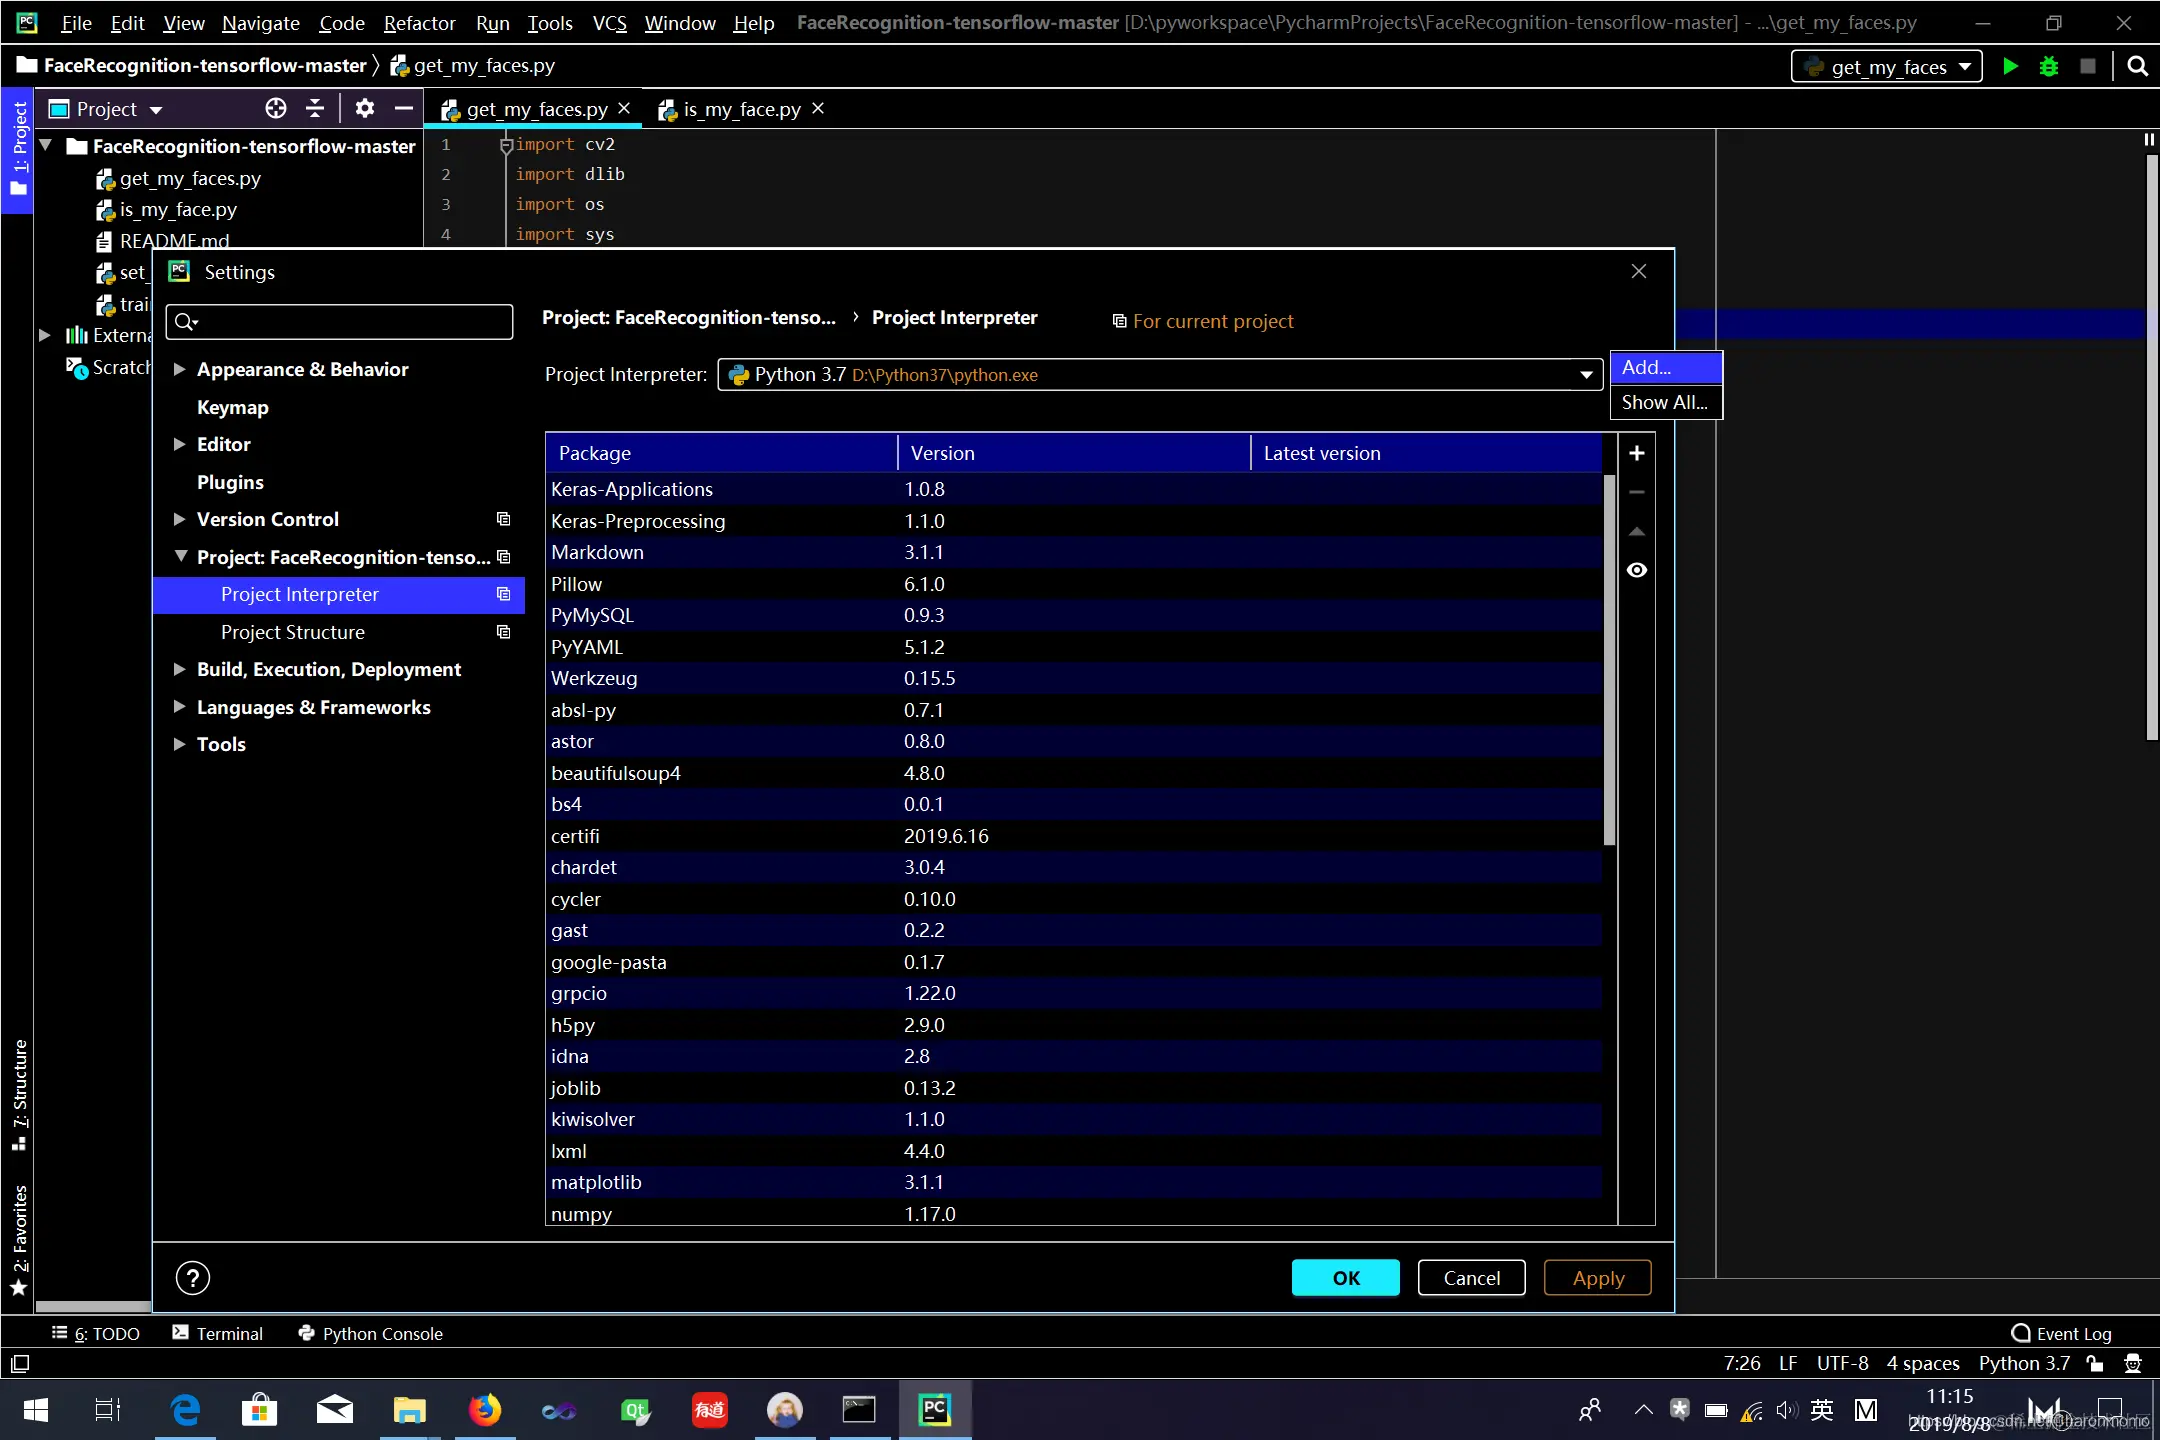Click the Settings help question mark
The width and height of the screenshot is (2160, 1440).
tap(192, 1277)
